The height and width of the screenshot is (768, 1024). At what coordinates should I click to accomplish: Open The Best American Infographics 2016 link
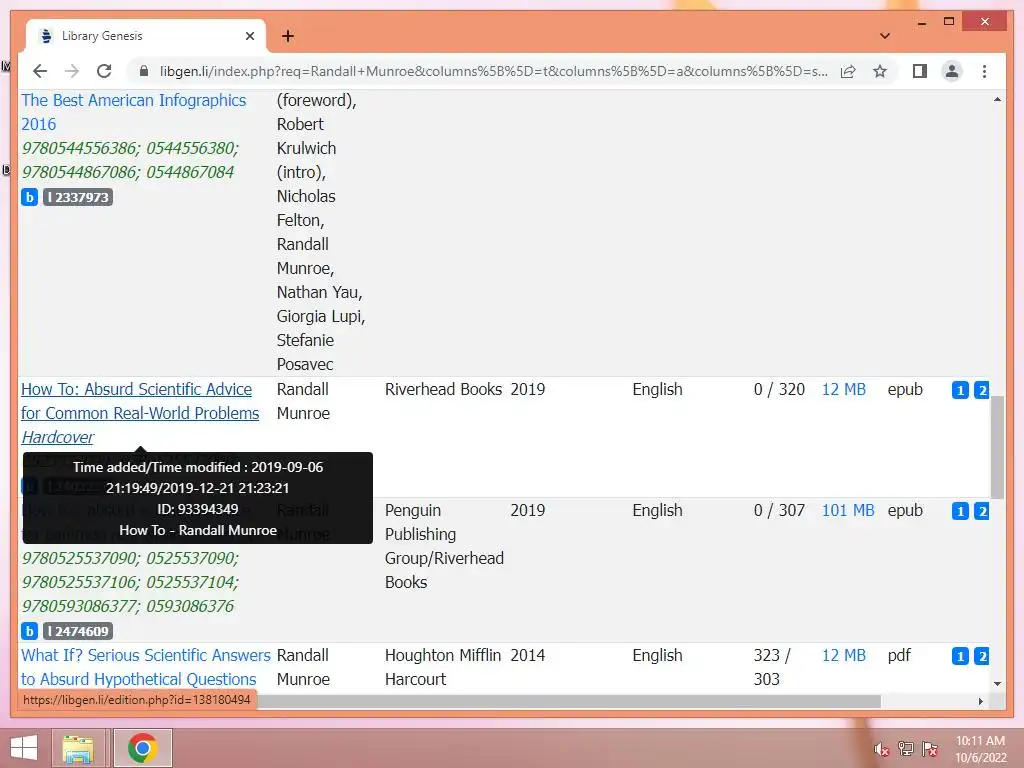pyautogui.click(x=134, y=112)
